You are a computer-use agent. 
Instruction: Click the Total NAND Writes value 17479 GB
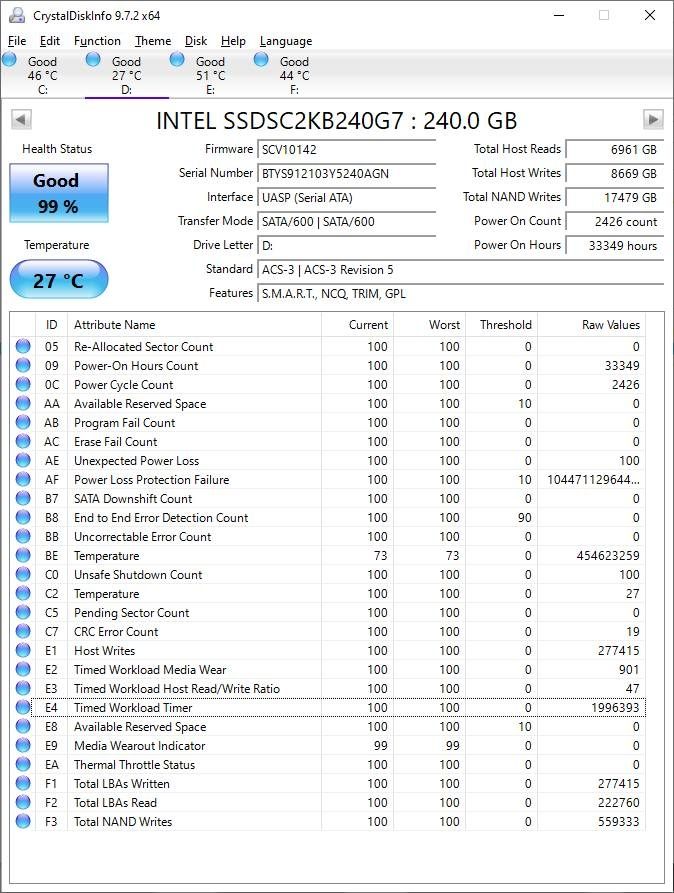click(615, 197)
